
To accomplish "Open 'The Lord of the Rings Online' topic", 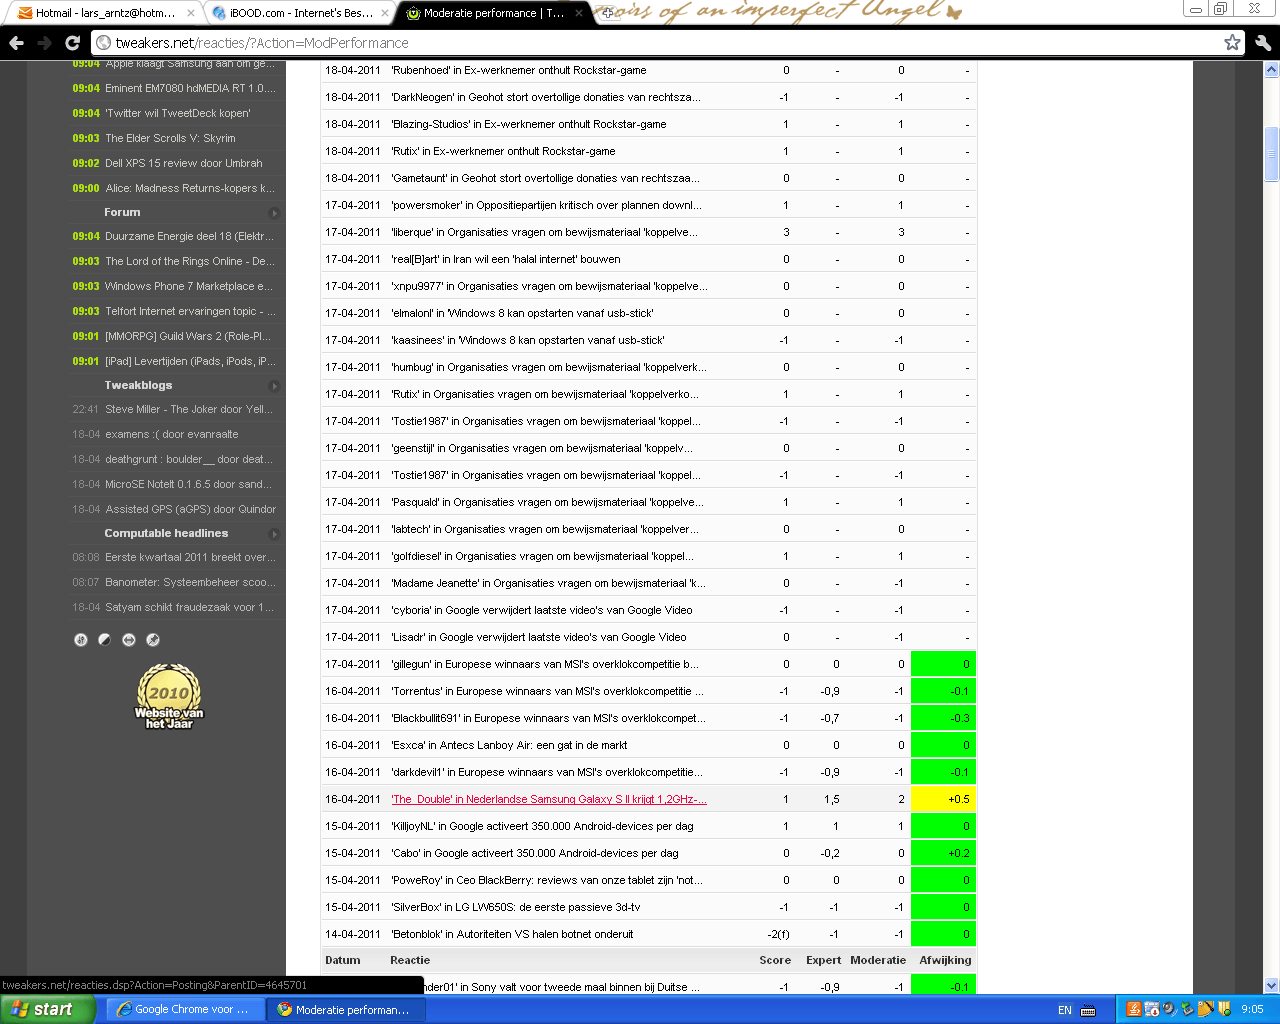I will pyautogui.click(x=190, y=262).
